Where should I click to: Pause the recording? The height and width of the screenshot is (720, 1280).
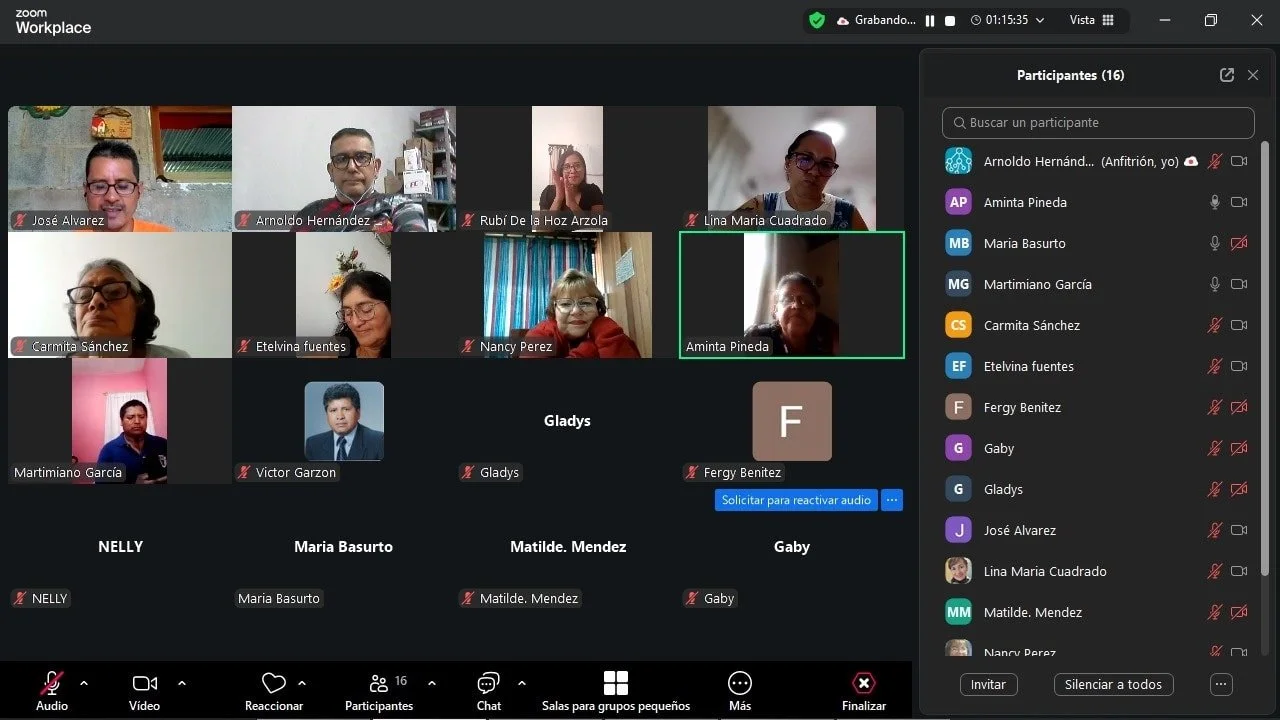pos(930,20)
